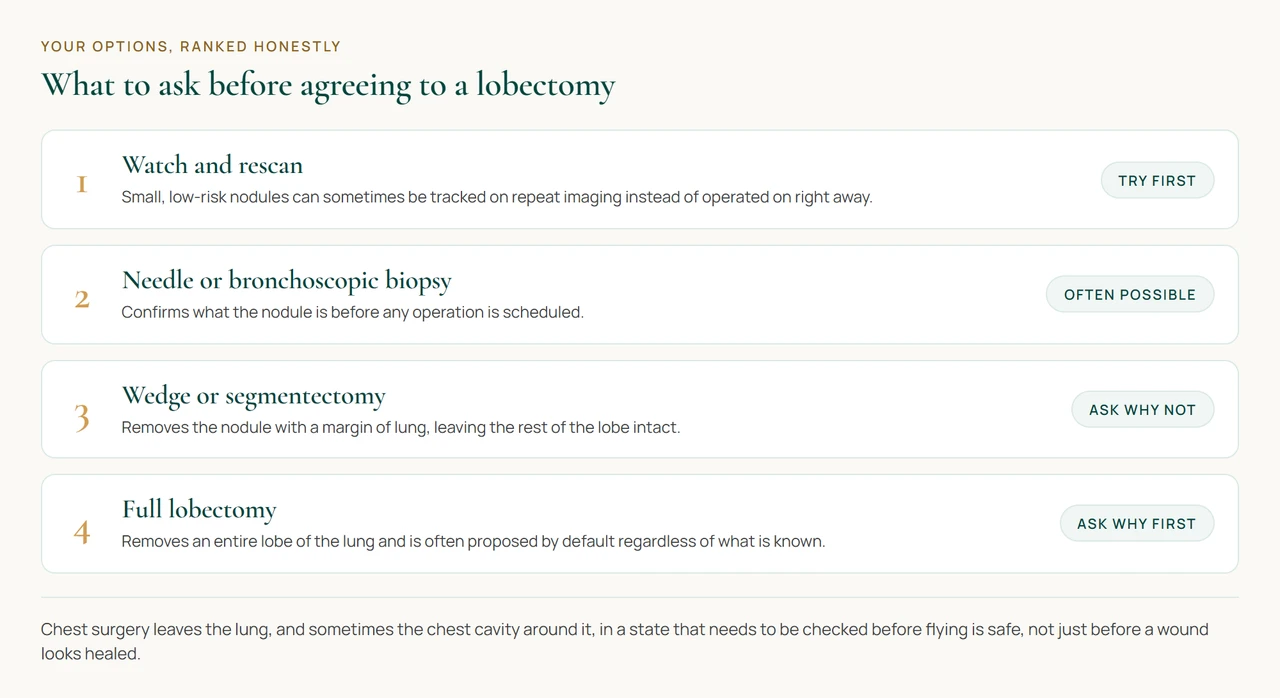Screen dimensions: 1280x698
Task: Open the ASK WHY FIRST badge
Action: pyautogui.click(x=1137, y=523)
